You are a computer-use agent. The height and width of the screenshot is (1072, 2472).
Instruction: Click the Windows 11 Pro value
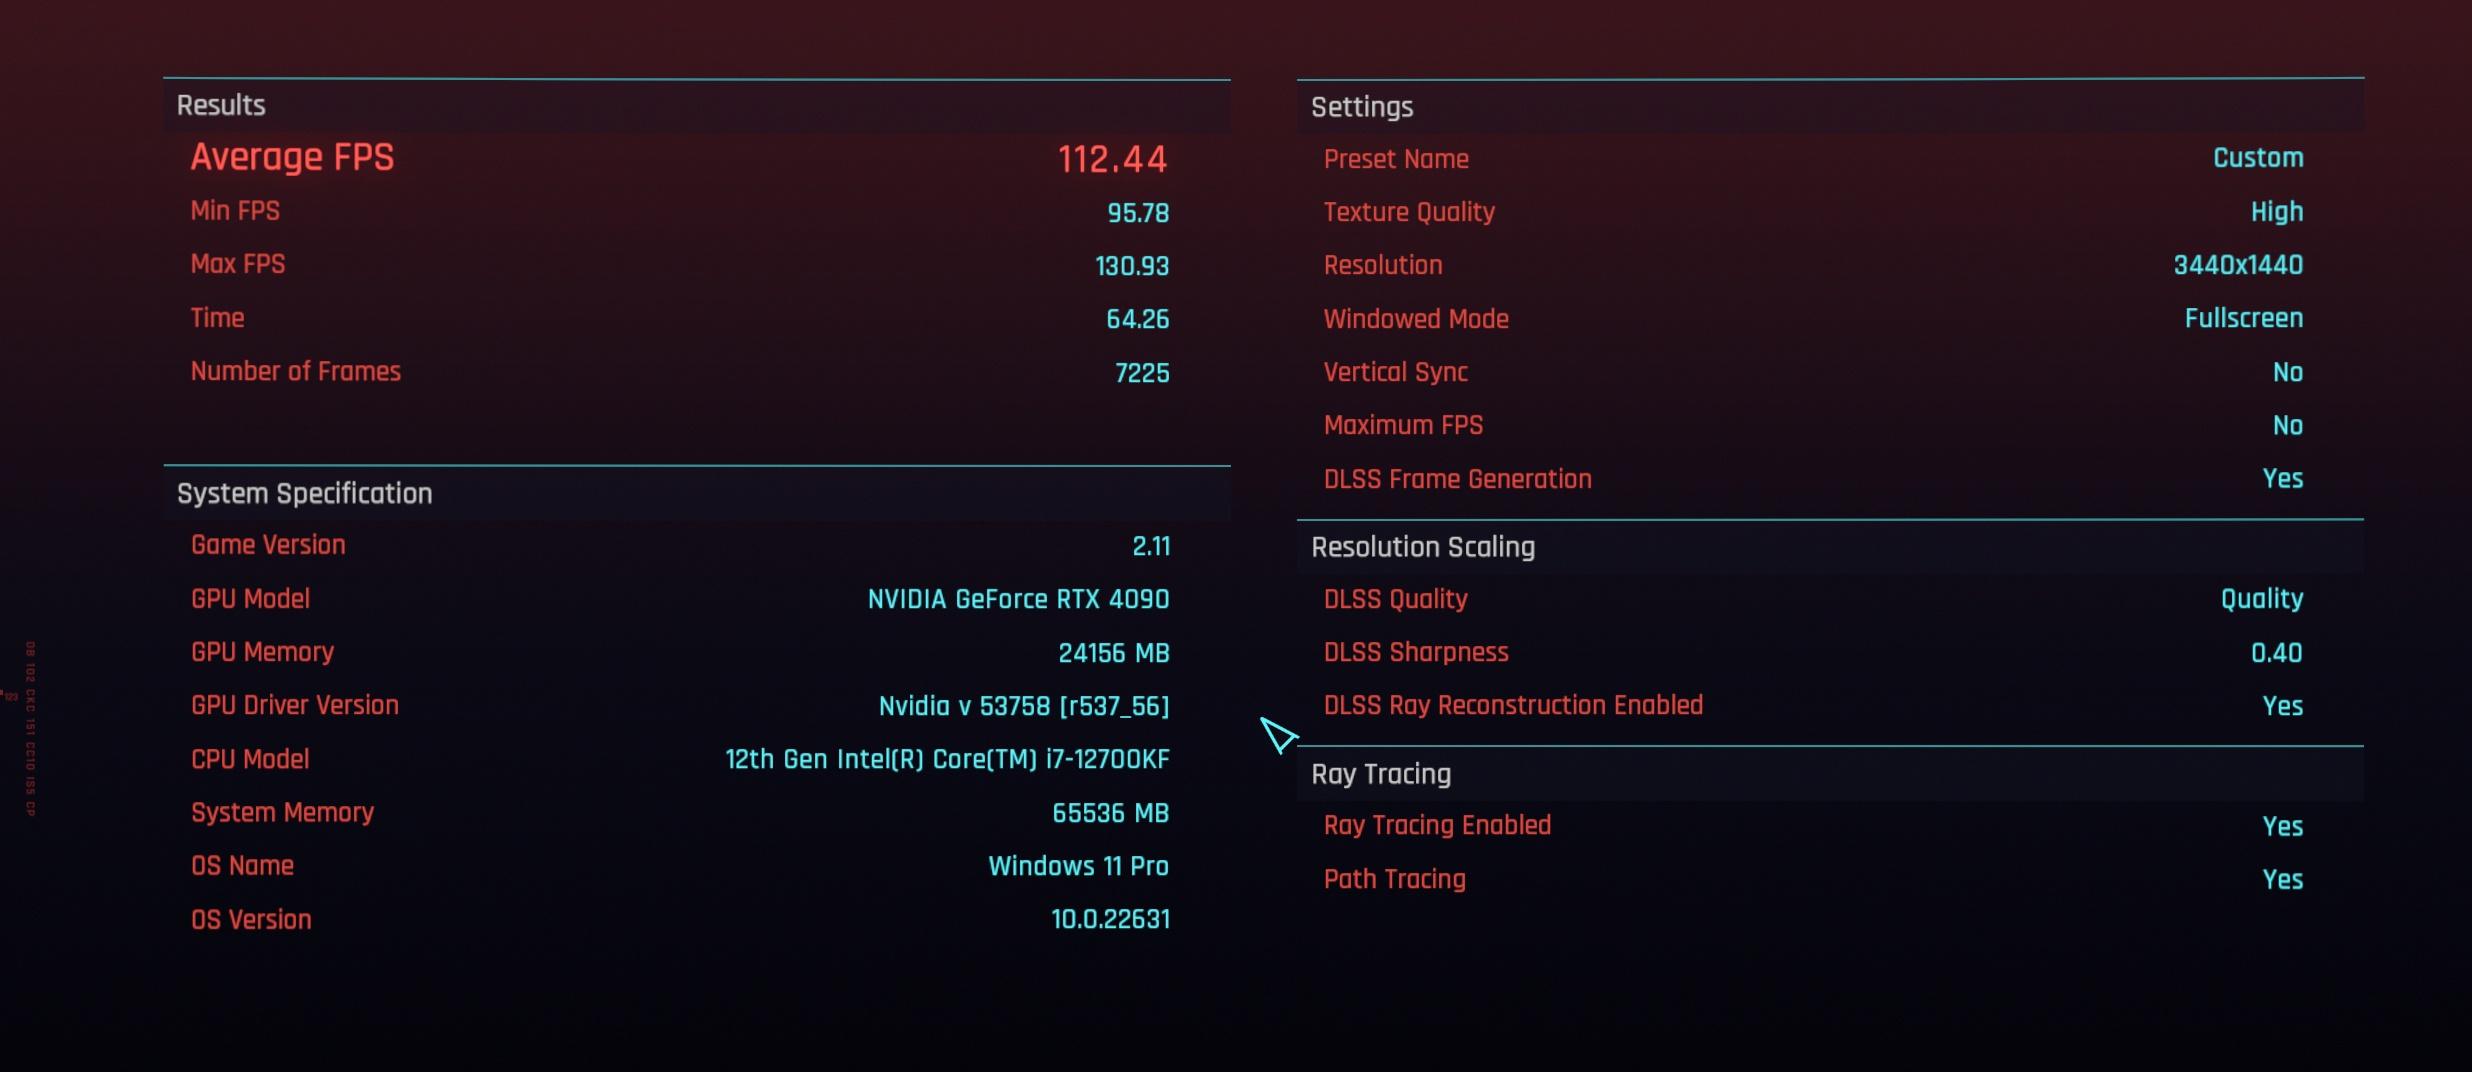coord(1078,866)
